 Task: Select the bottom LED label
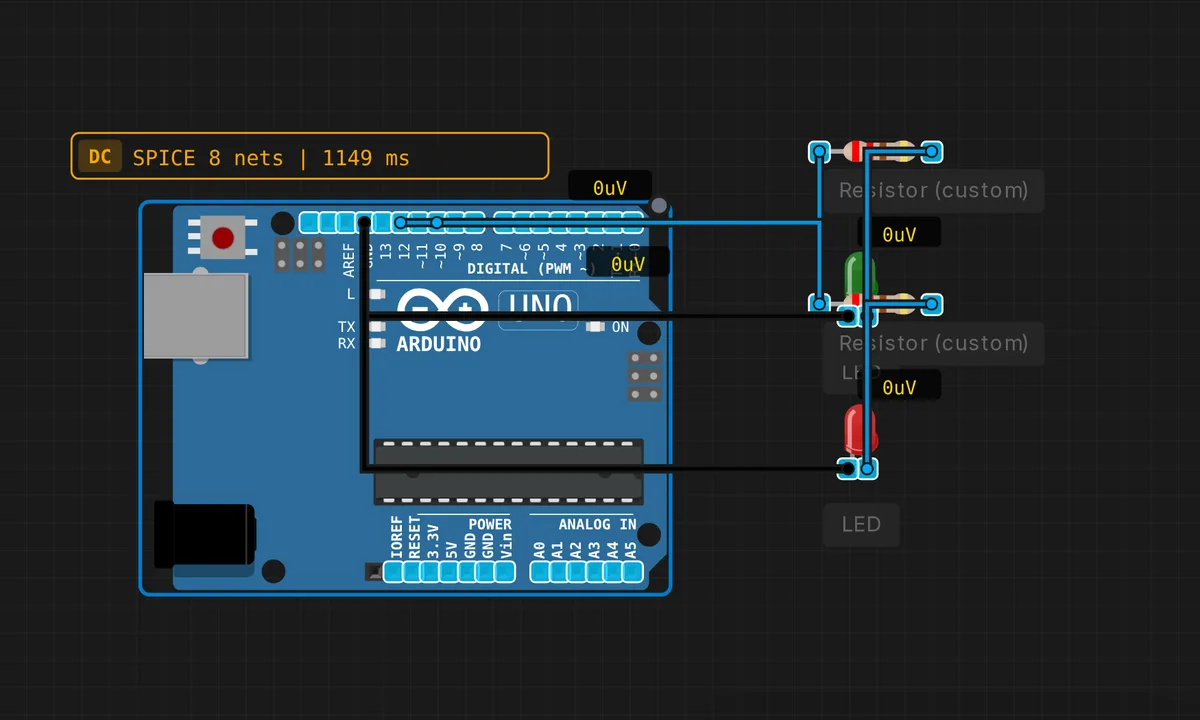tap(861, 524)
